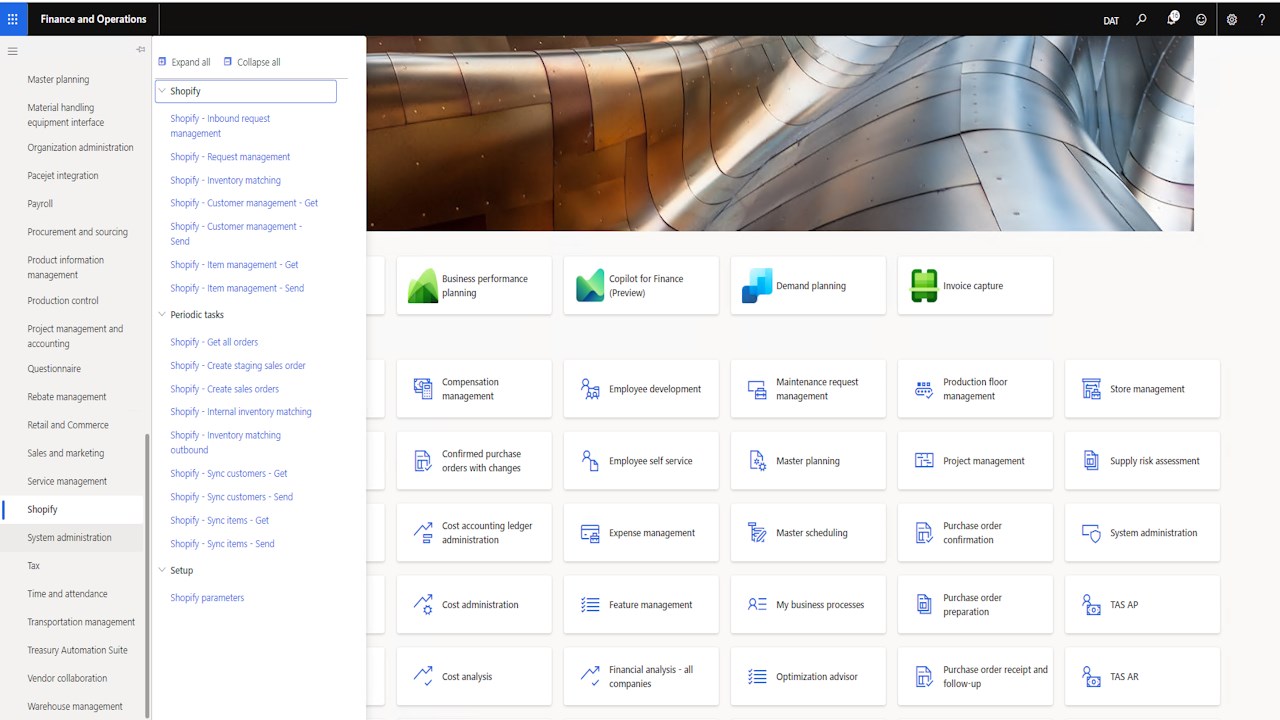Click the Business performance planning tile icon

[423, 286]
